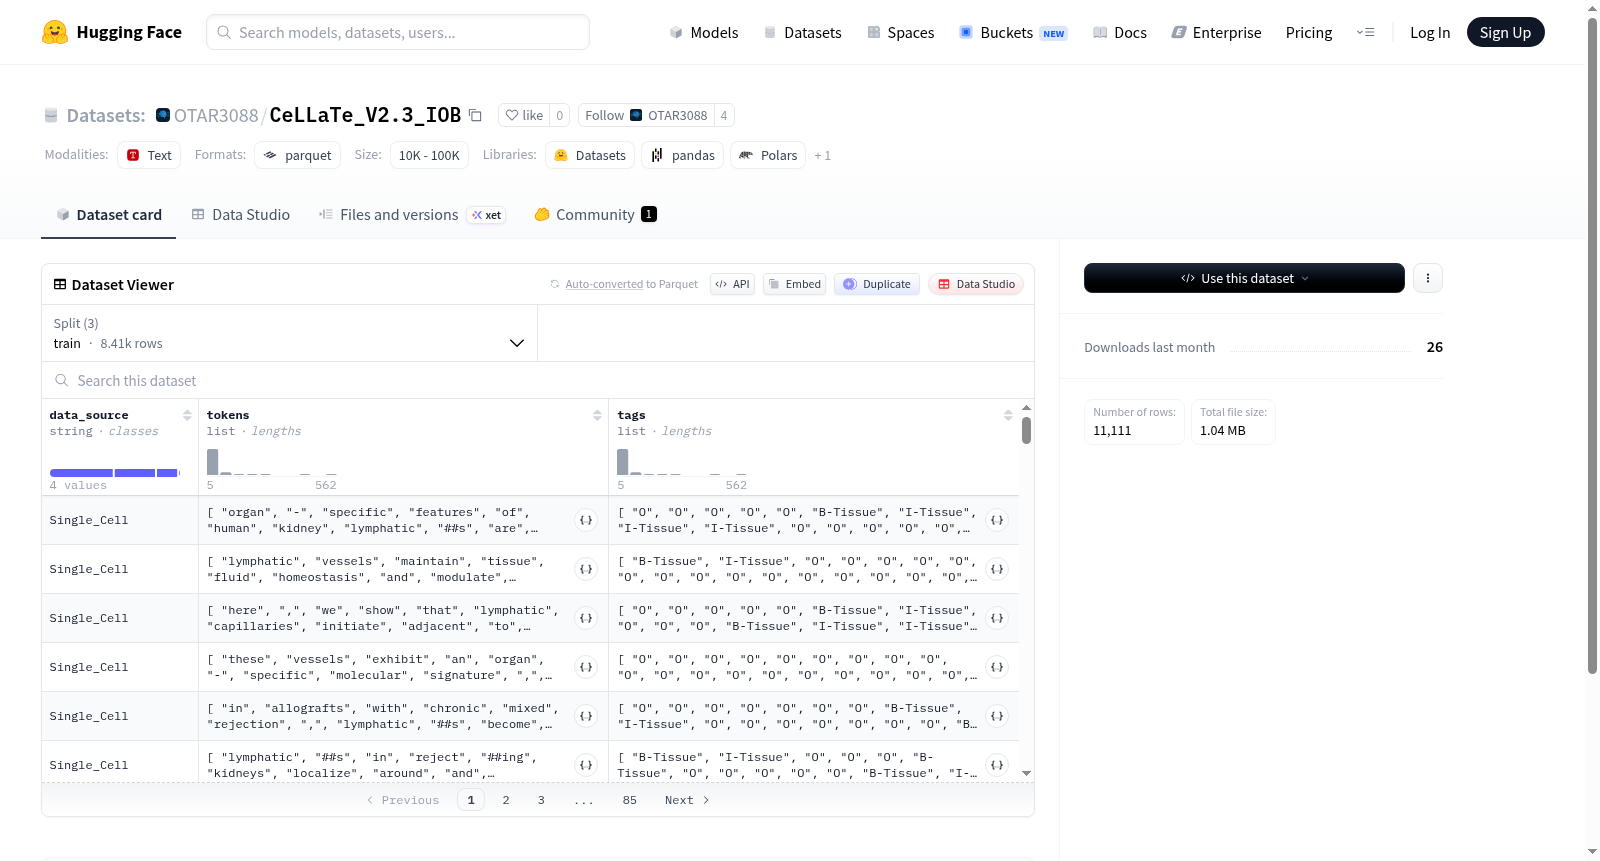Open the more-options kebab menu beside Use this dataset
The image size is (1600, 861).
1428,278
